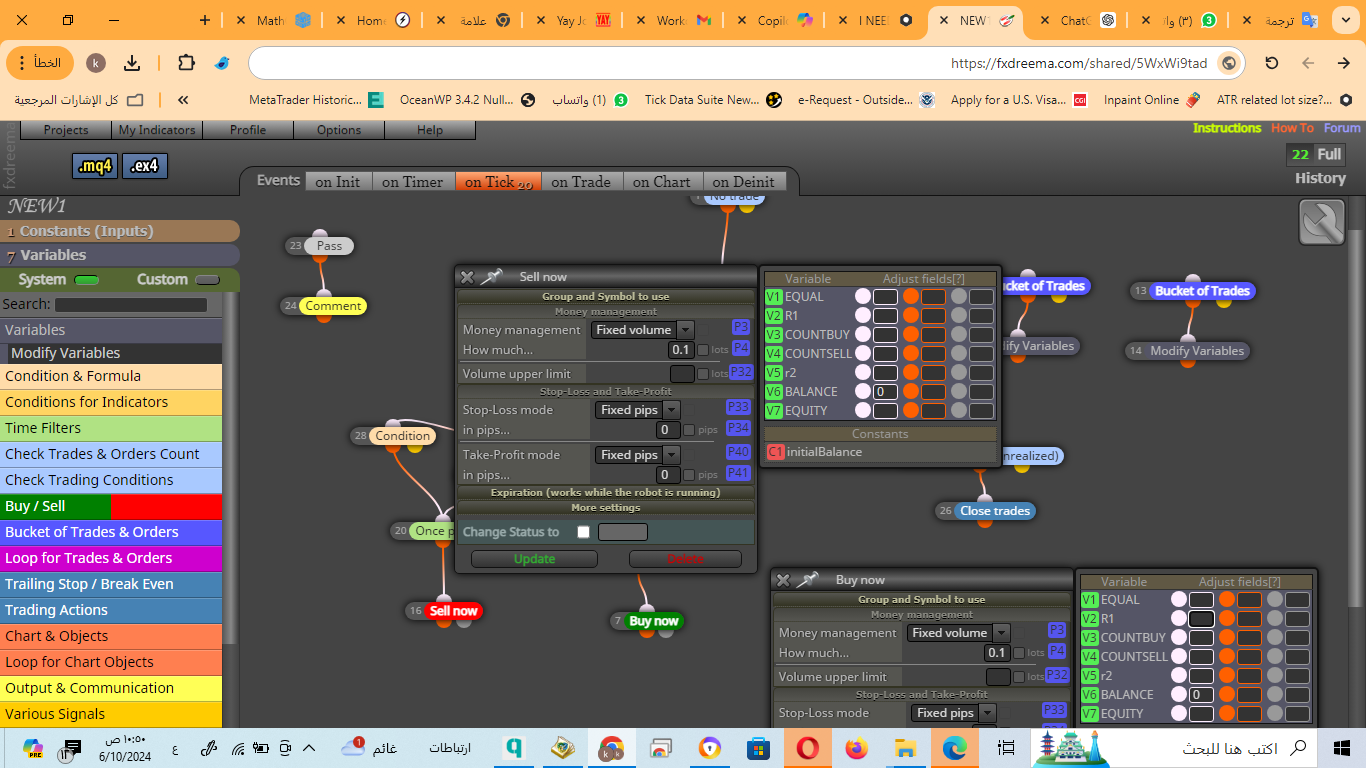The image size is (1366, 768).
Task: Enable the System blocks toggle
Action: click(x=87, y=280)
